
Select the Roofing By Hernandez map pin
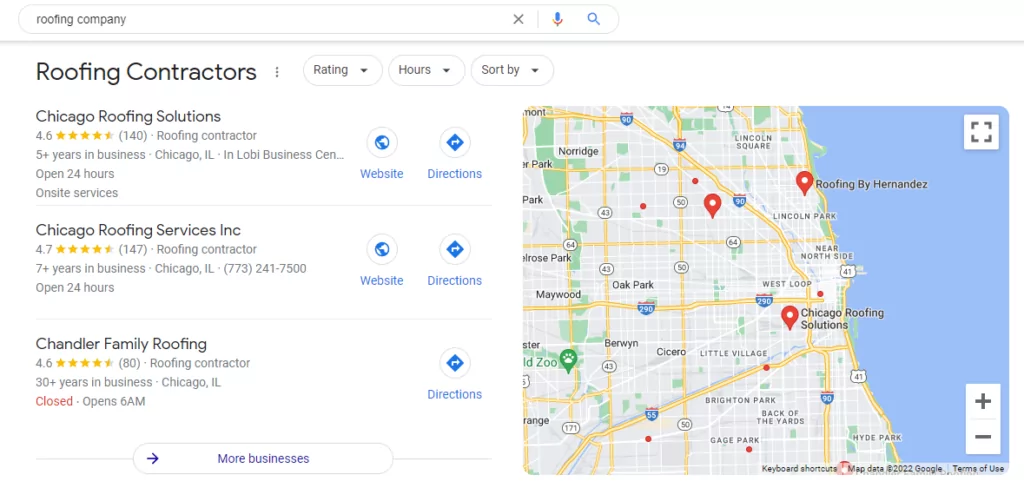click(x=805, y=183)
